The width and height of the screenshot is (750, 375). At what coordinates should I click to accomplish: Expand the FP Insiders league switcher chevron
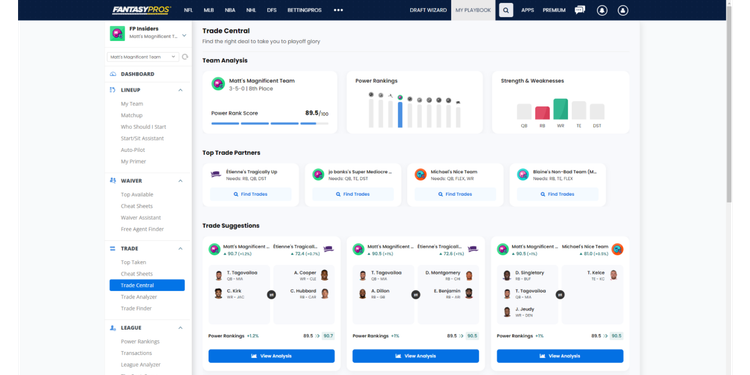click(184, 35)
